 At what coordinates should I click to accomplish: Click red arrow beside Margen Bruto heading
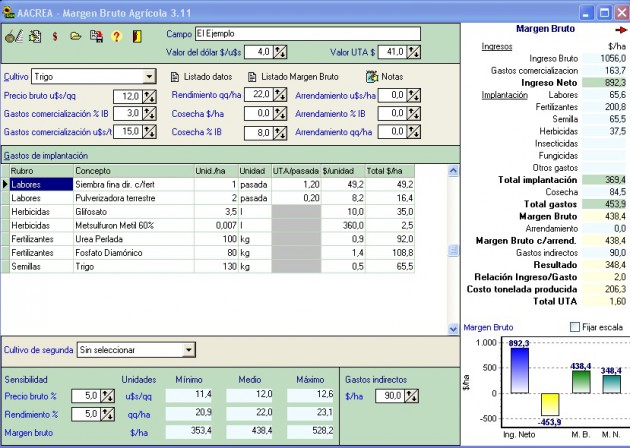pos(621,30)
